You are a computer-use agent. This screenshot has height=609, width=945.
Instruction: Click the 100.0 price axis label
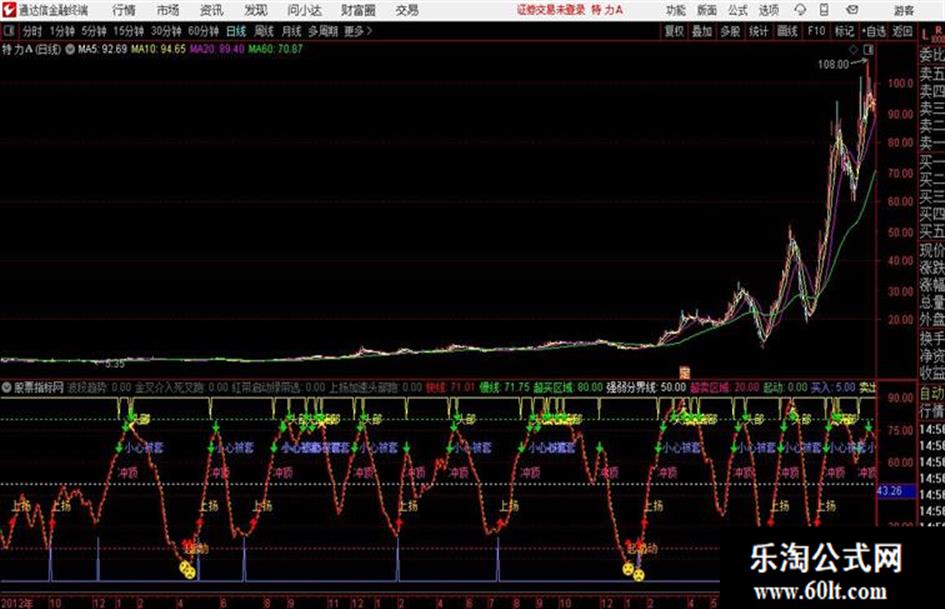(x=900, y=83)
